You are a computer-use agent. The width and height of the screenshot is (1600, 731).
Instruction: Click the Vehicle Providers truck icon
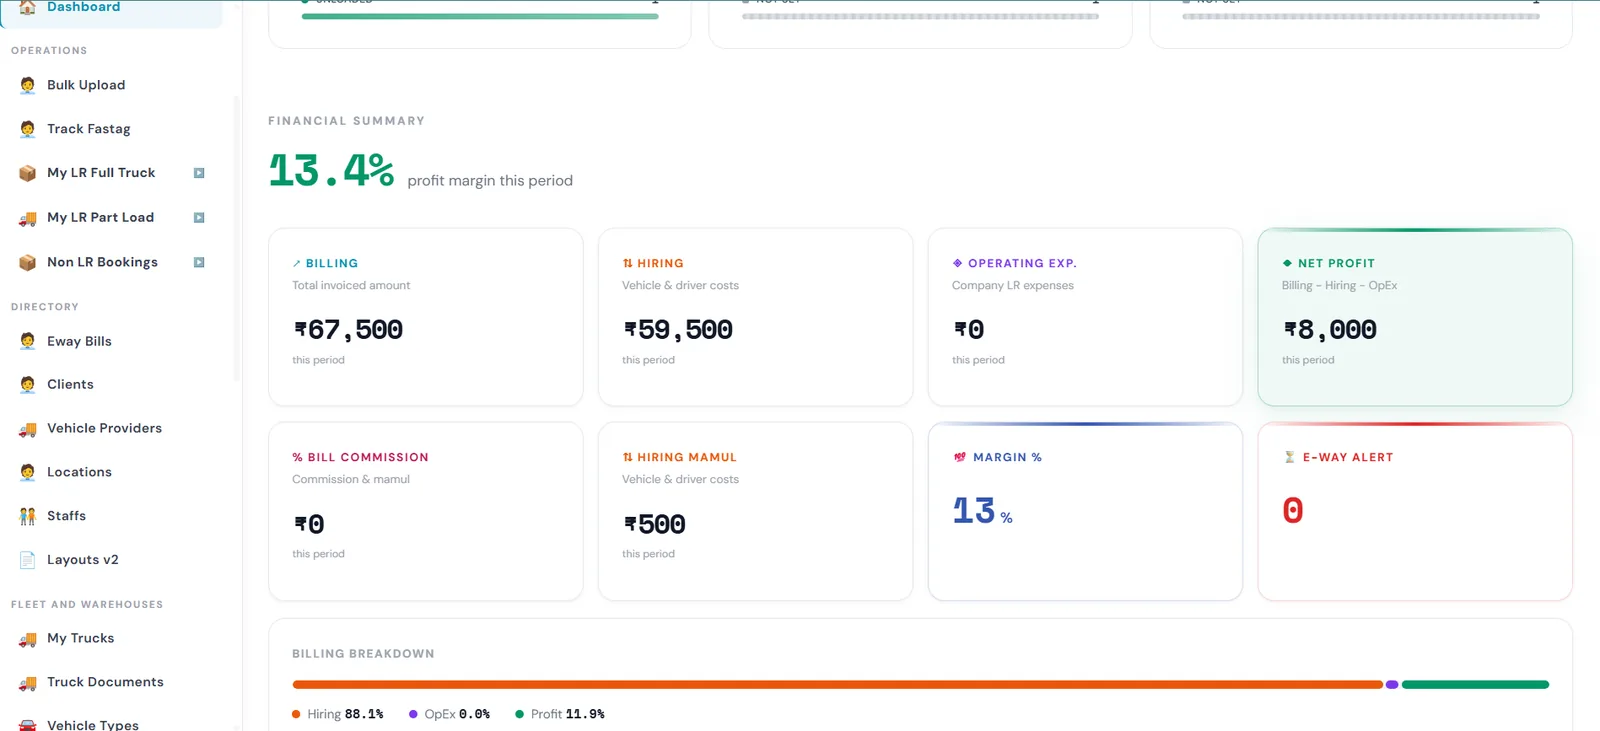28,429
